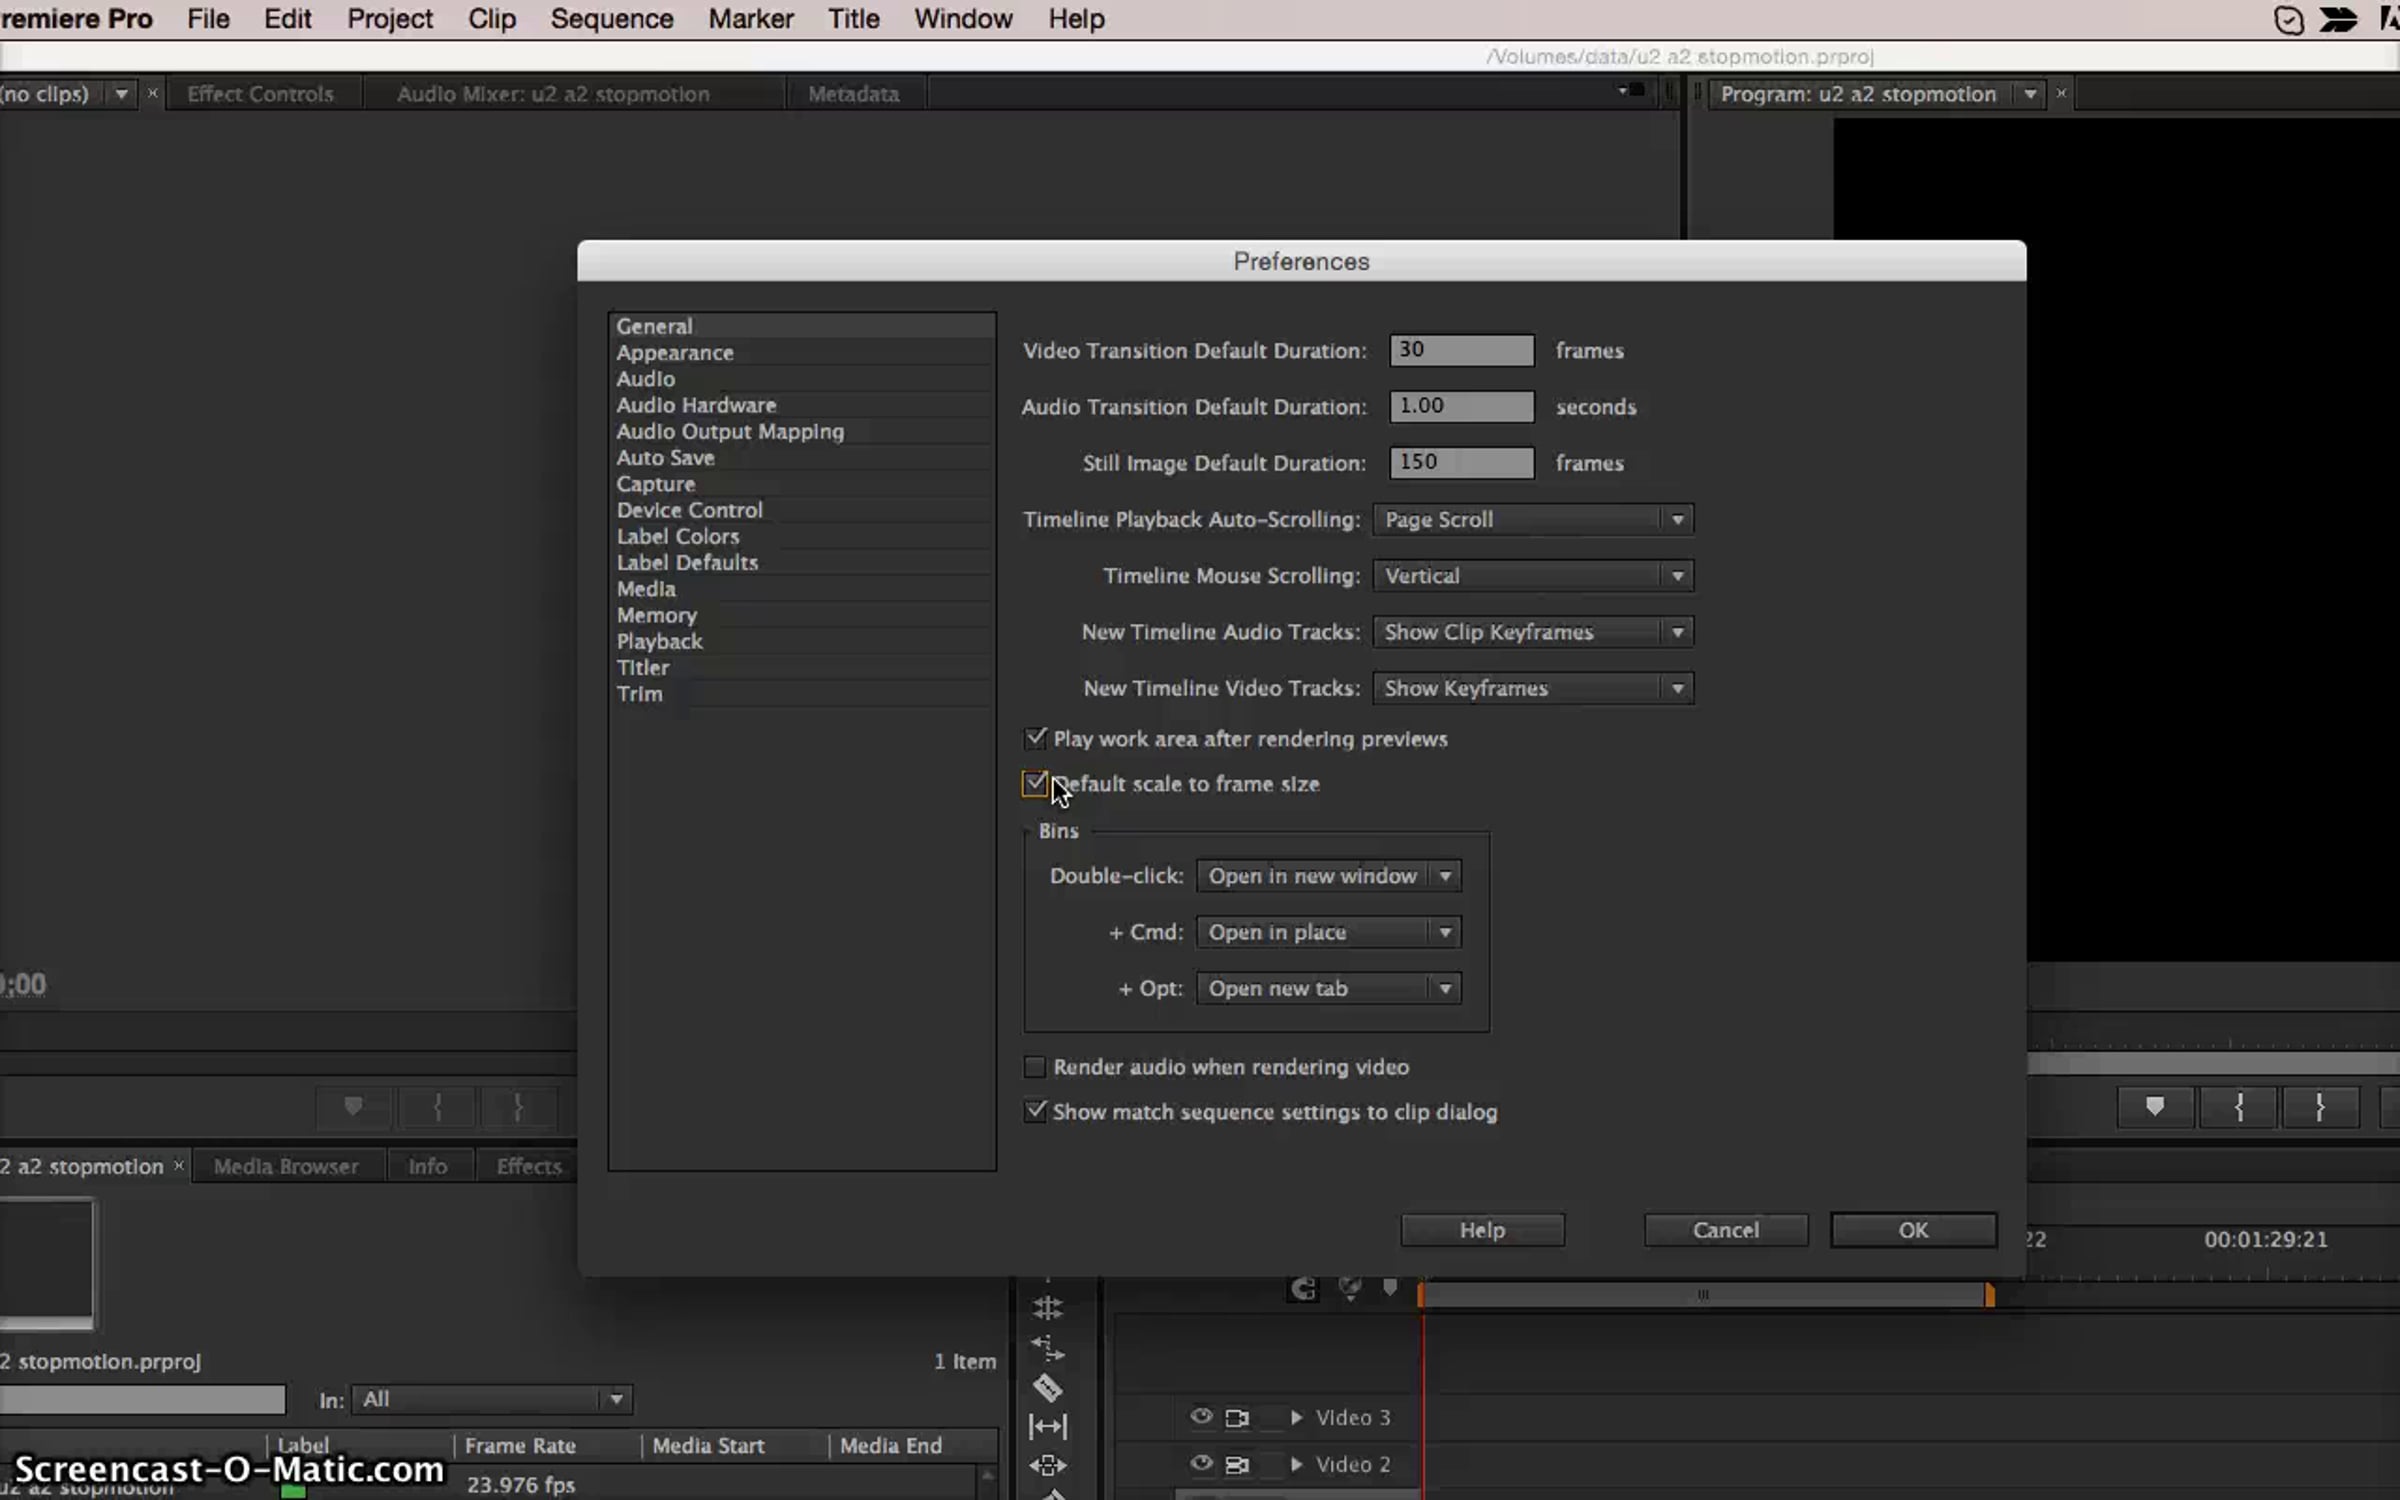Select Auto Save preferences category
The width and height of the screenshot is (2400, 1500).
click(665, 458)
